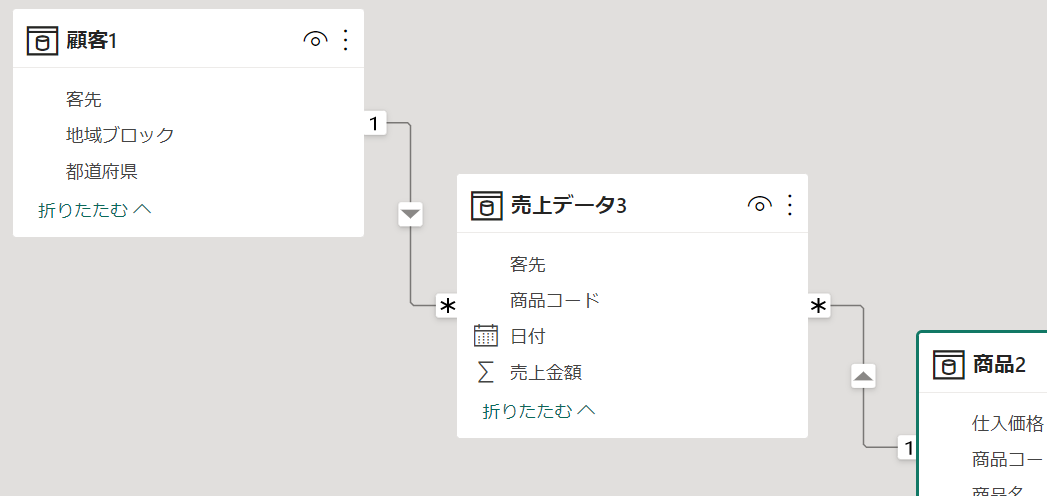Select the 客先 field in 売上データ3
The width and height of the screenshot is (1047, 496).
[528, 264]
